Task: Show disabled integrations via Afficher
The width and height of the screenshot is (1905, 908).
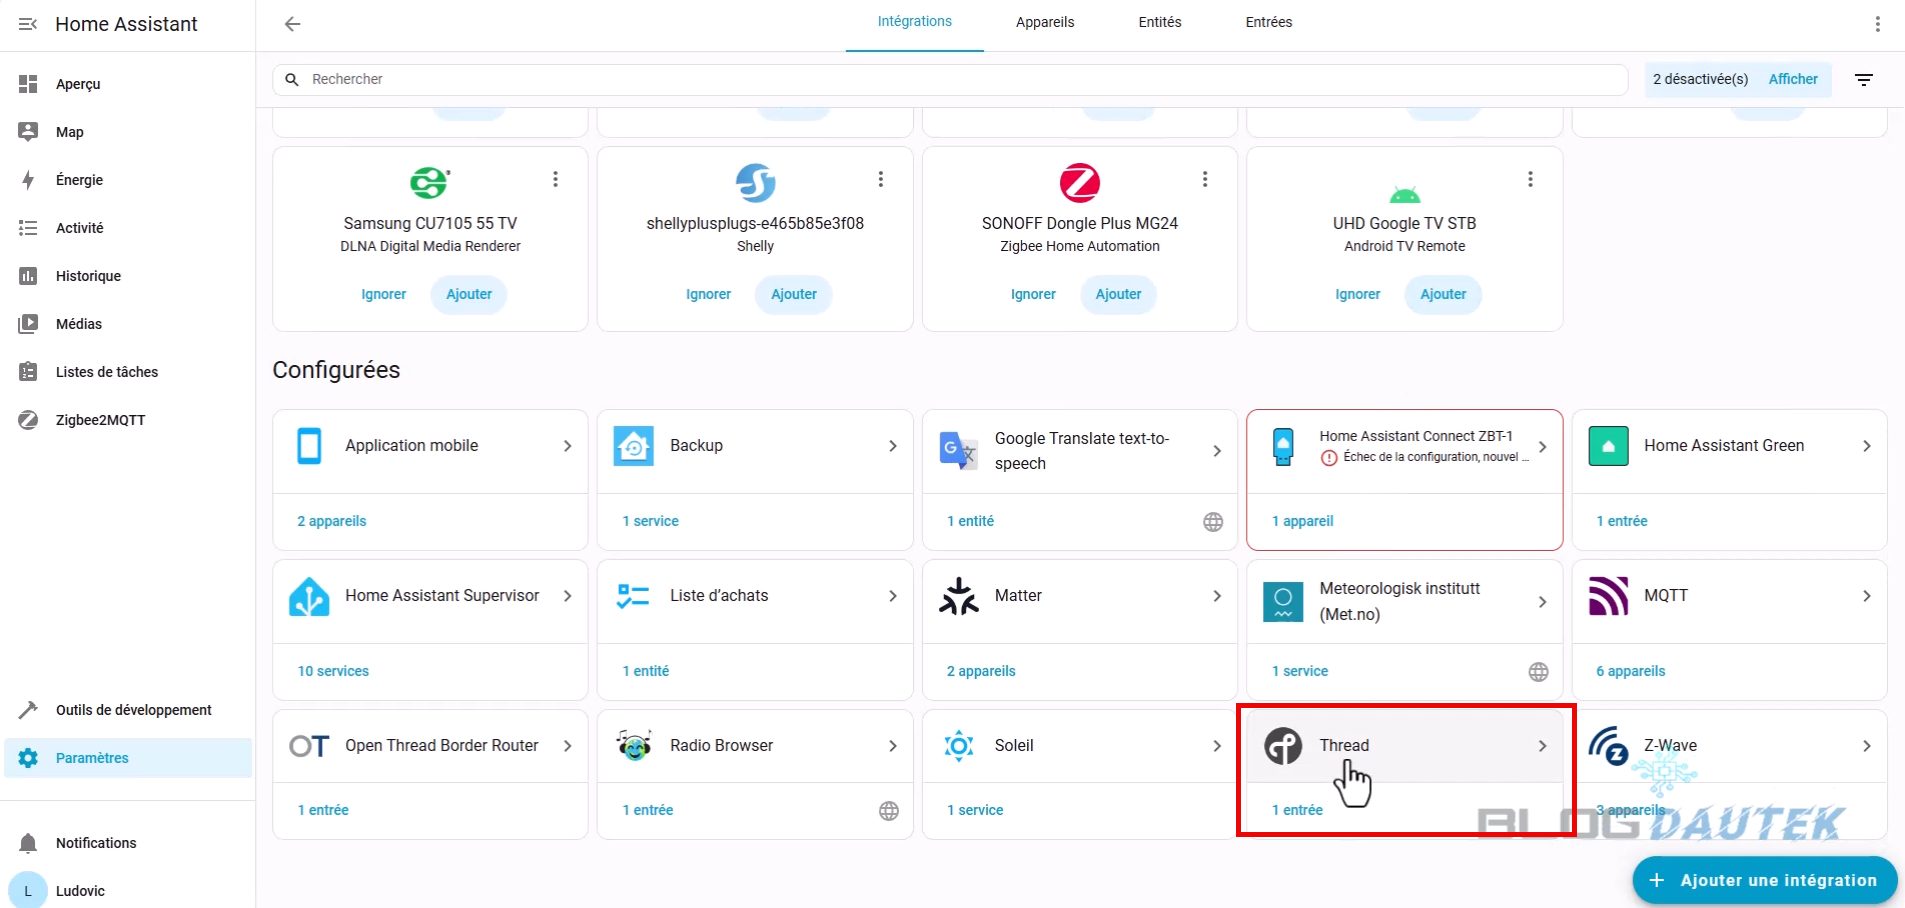Action: [x=1792, y=79]
